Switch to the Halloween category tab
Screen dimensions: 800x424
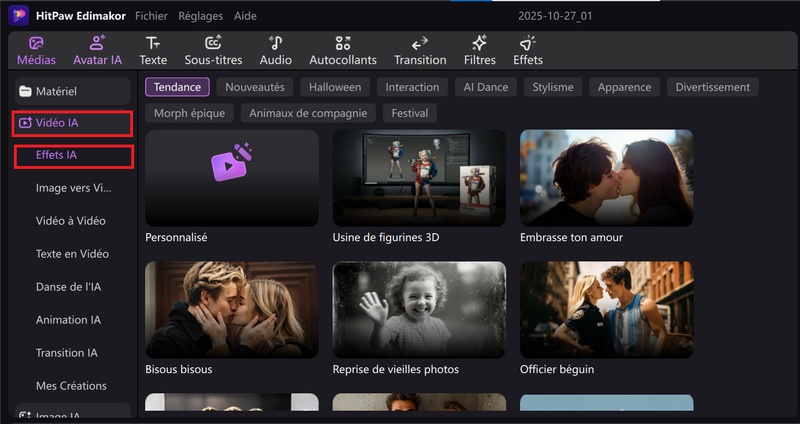pyautogui.click(x=335, y=87)
